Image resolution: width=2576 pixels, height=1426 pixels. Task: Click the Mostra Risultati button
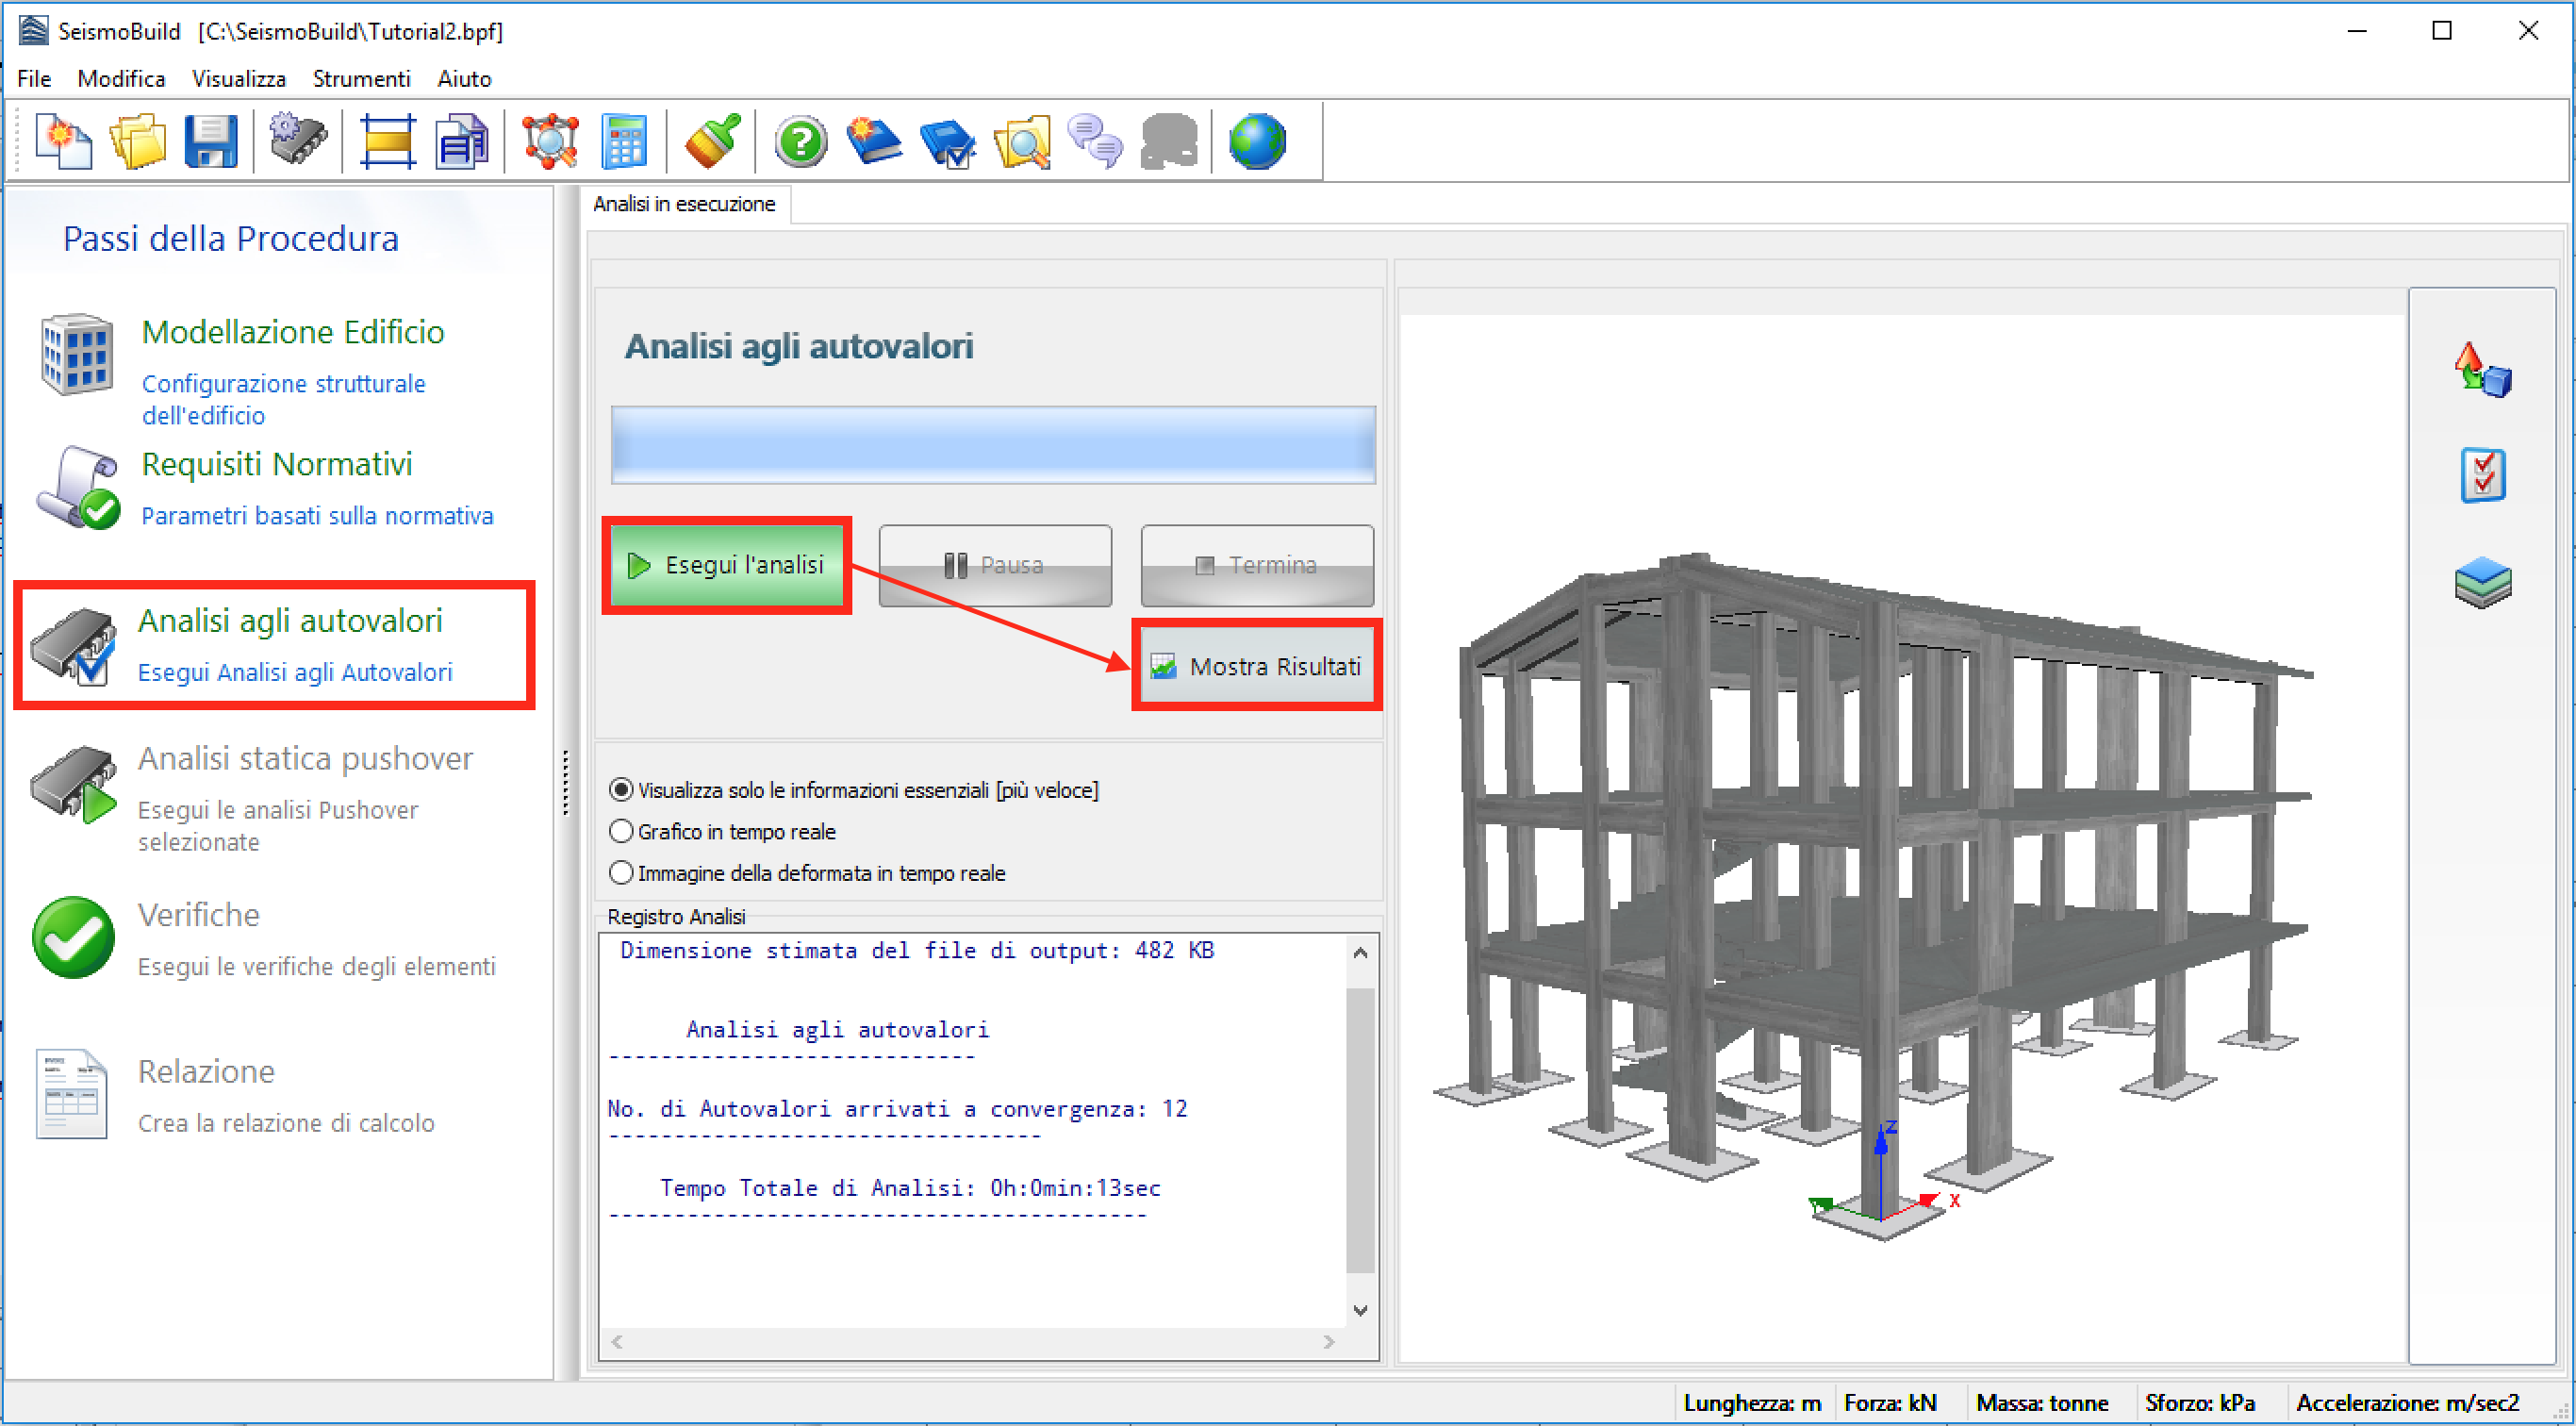click(1257, 666)
